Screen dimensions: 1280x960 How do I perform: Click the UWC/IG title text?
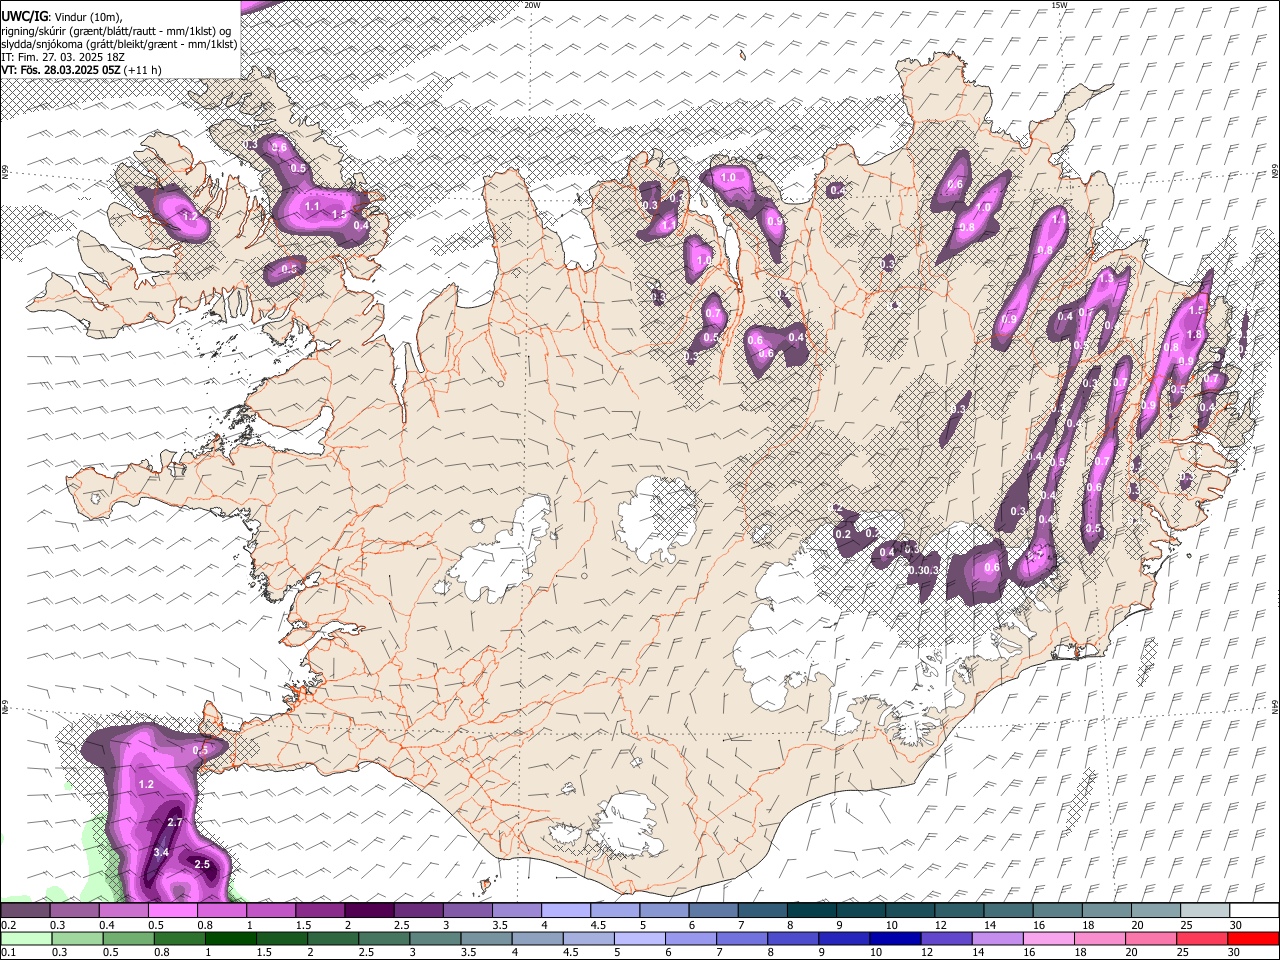(x=24, y=17)
